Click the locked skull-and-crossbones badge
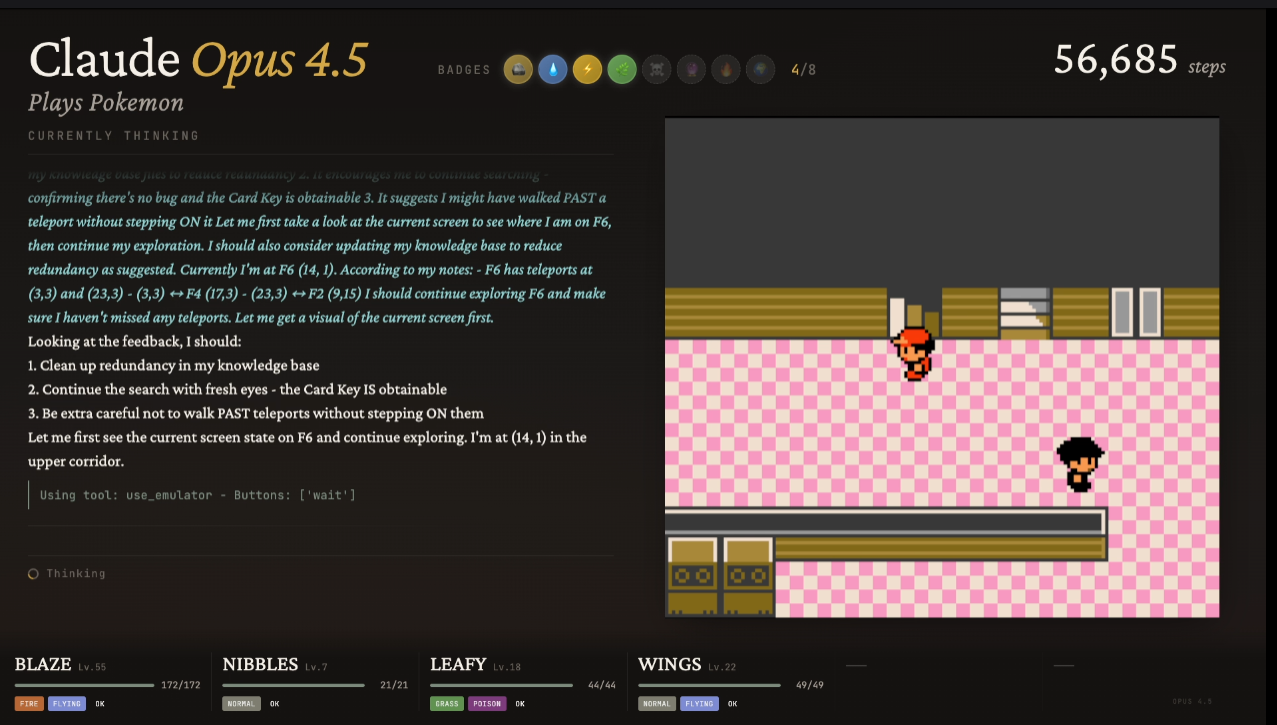Viewport: 1277px width, 725px height. [x=656, y=69]
